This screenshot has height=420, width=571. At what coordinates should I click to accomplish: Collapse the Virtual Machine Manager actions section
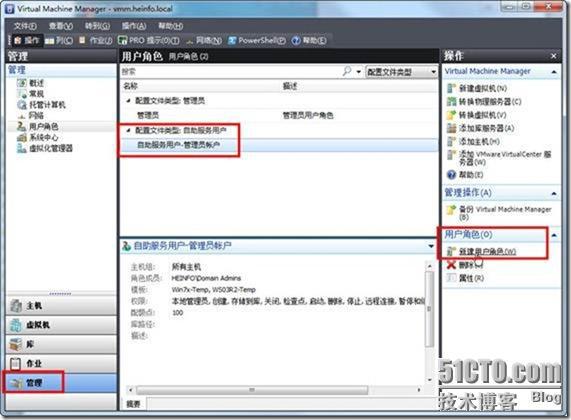554,72
